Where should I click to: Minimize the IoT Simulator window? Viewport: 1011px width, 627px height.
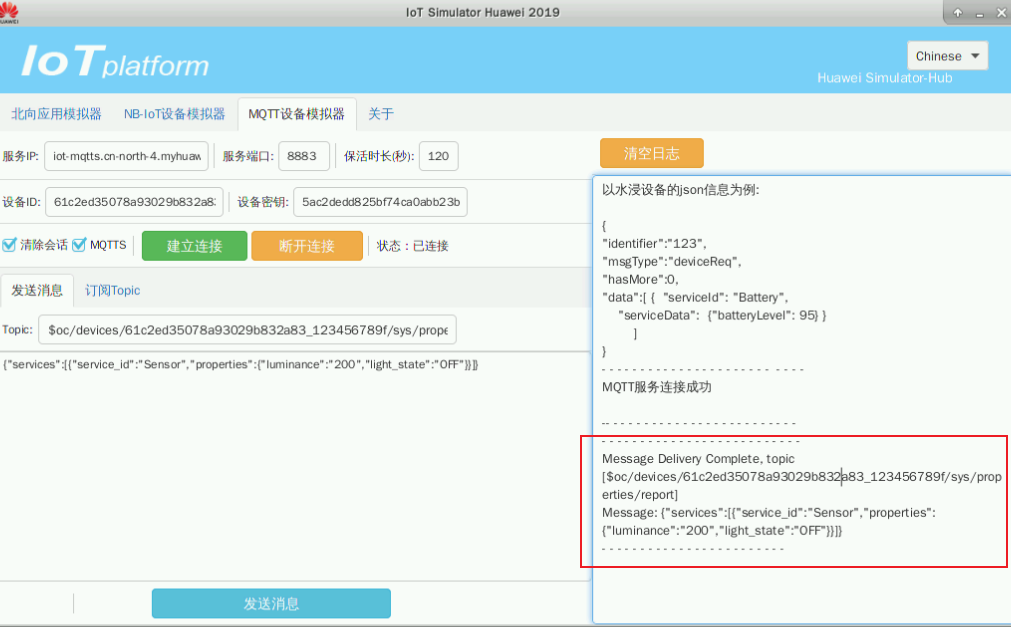(x=979, y=14)
